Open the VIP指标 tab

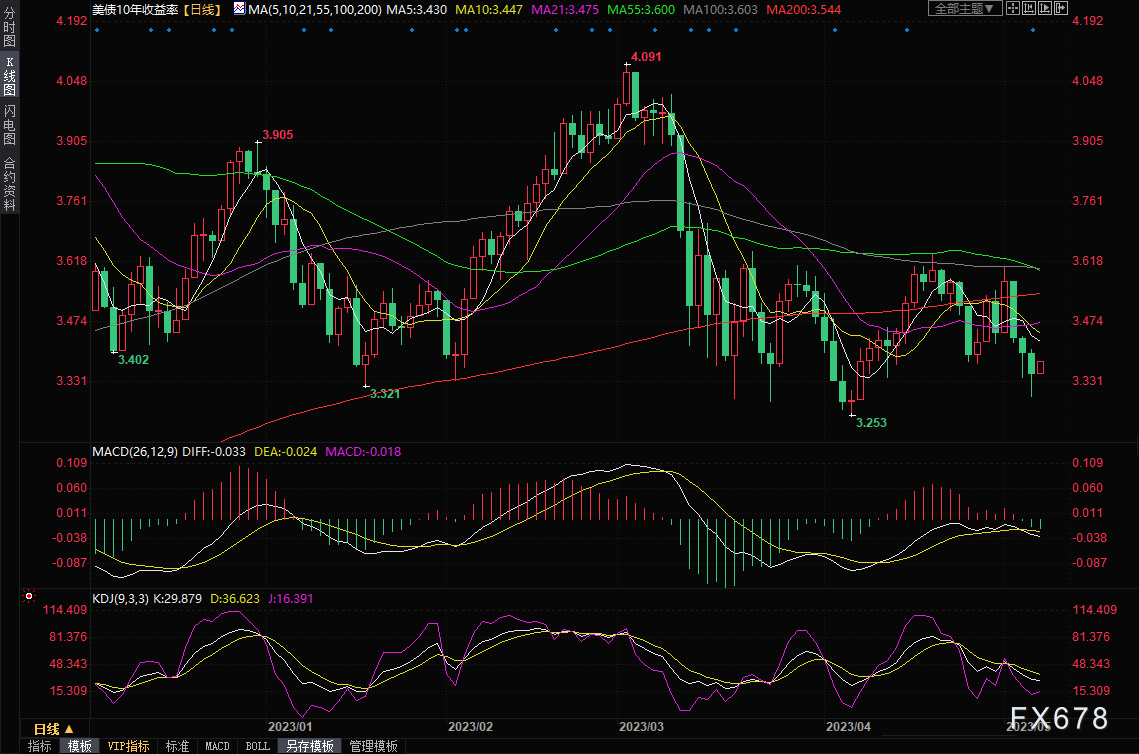(x=129, y=746)
